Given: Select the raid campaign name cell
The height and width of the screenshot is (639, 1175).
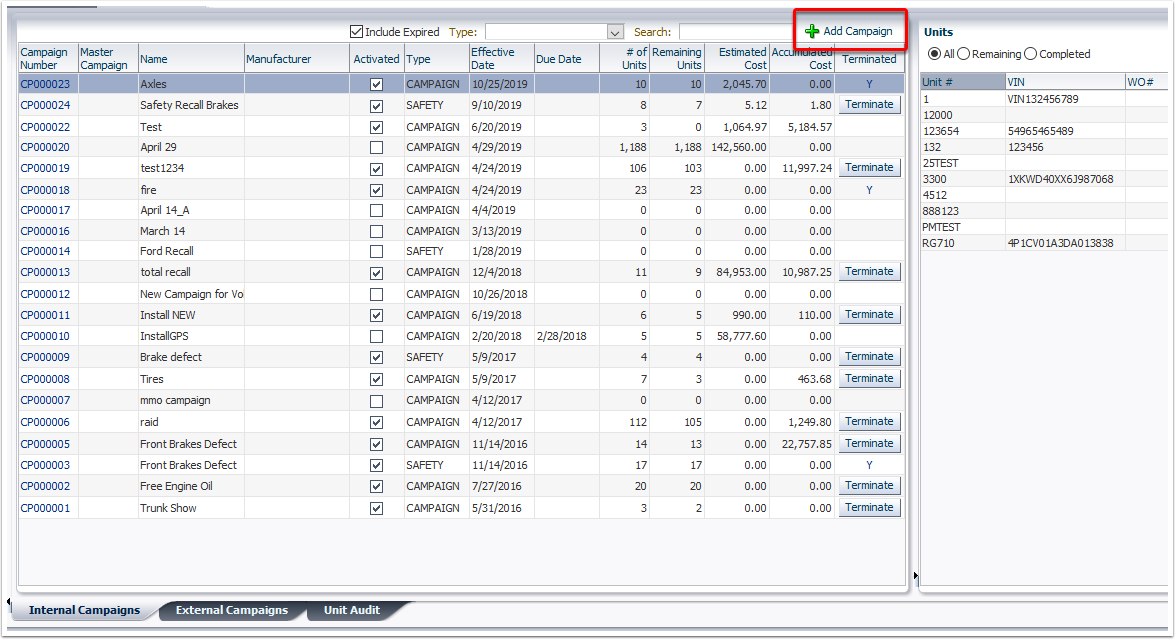Looking at the screenshot, I should pos(191,423).
